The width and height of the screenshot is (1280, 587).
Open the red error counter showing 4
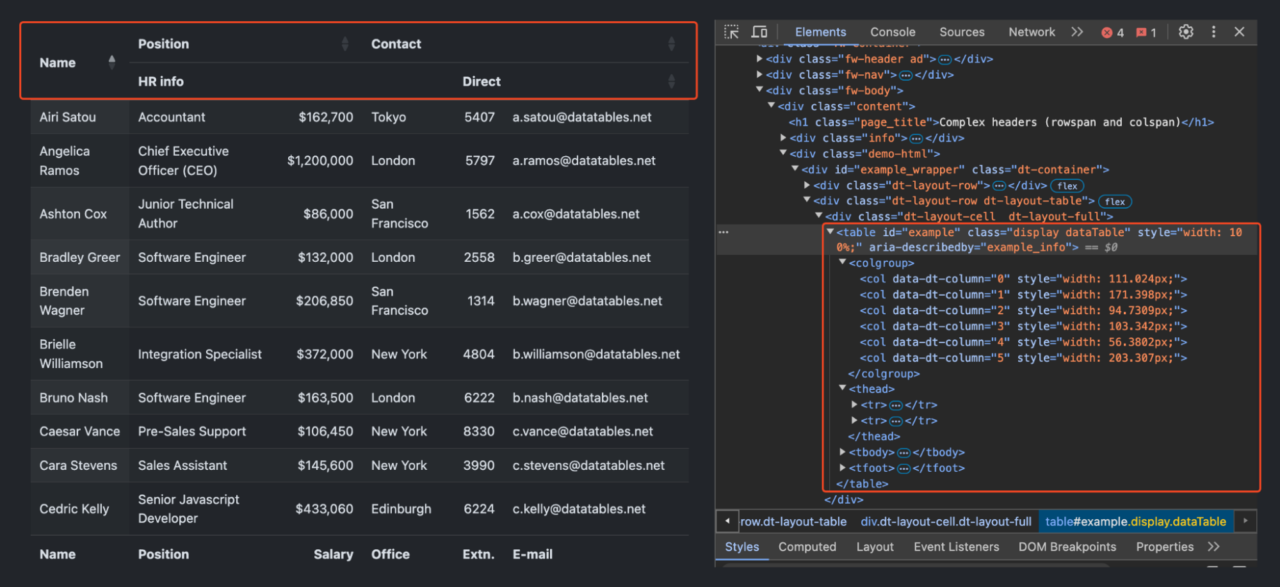point(1112,32)
